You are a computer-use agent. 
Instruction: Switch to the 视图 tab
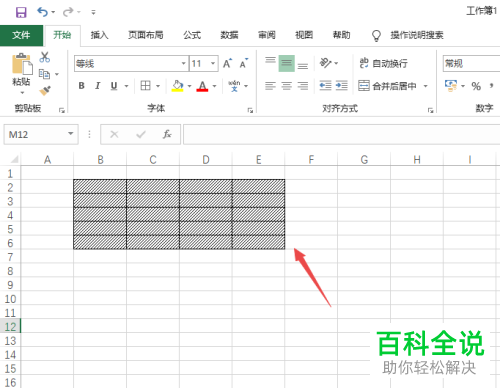pos(304,35)
